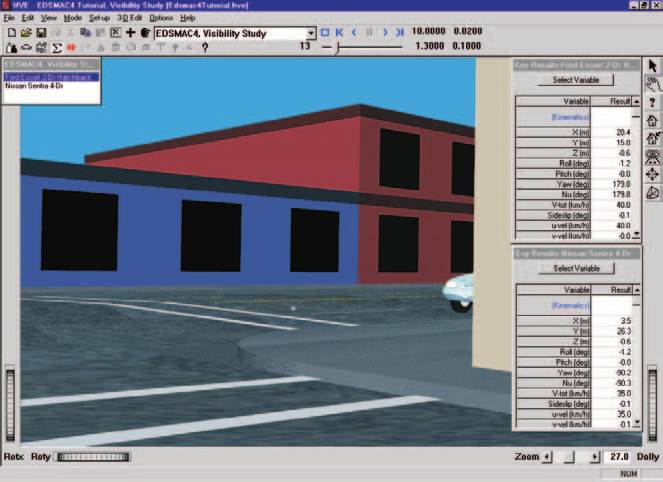This screenshot has height=482, width=663.
Task: Select the hand pan tool in the viewer
Action: (652, 84)
